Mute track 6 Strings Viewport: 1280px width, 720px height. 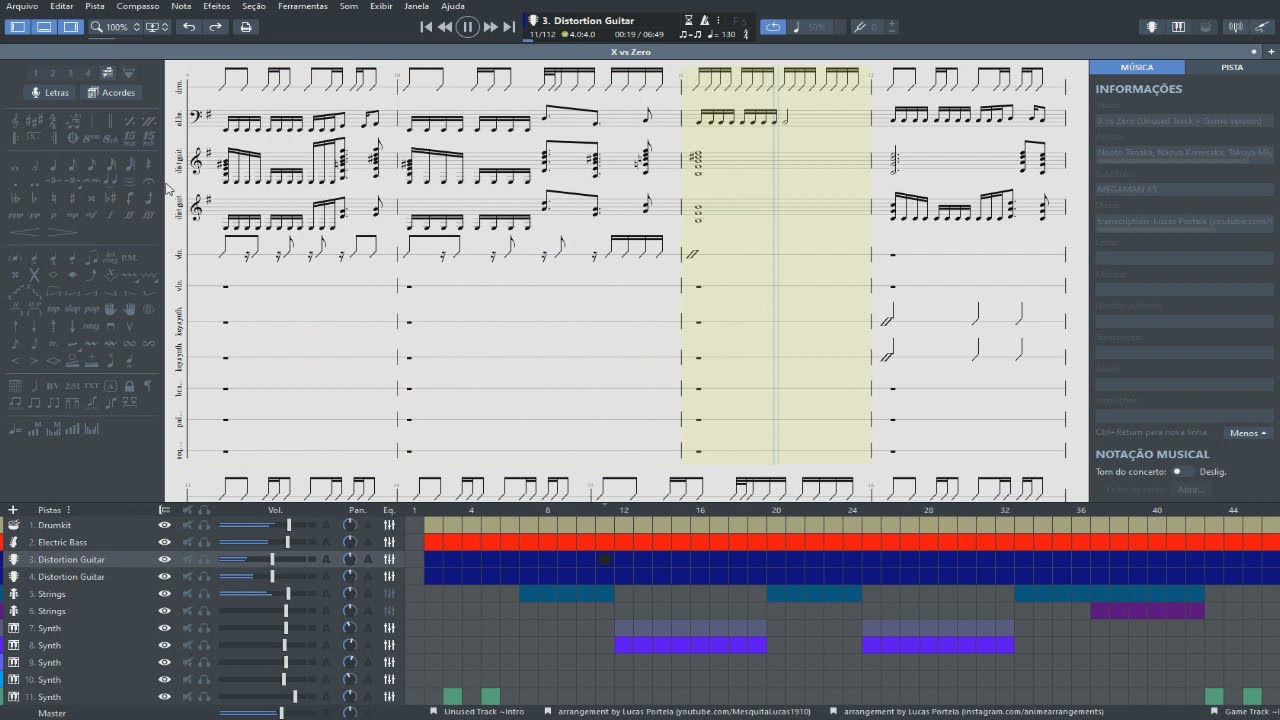(x=187, y=611)
